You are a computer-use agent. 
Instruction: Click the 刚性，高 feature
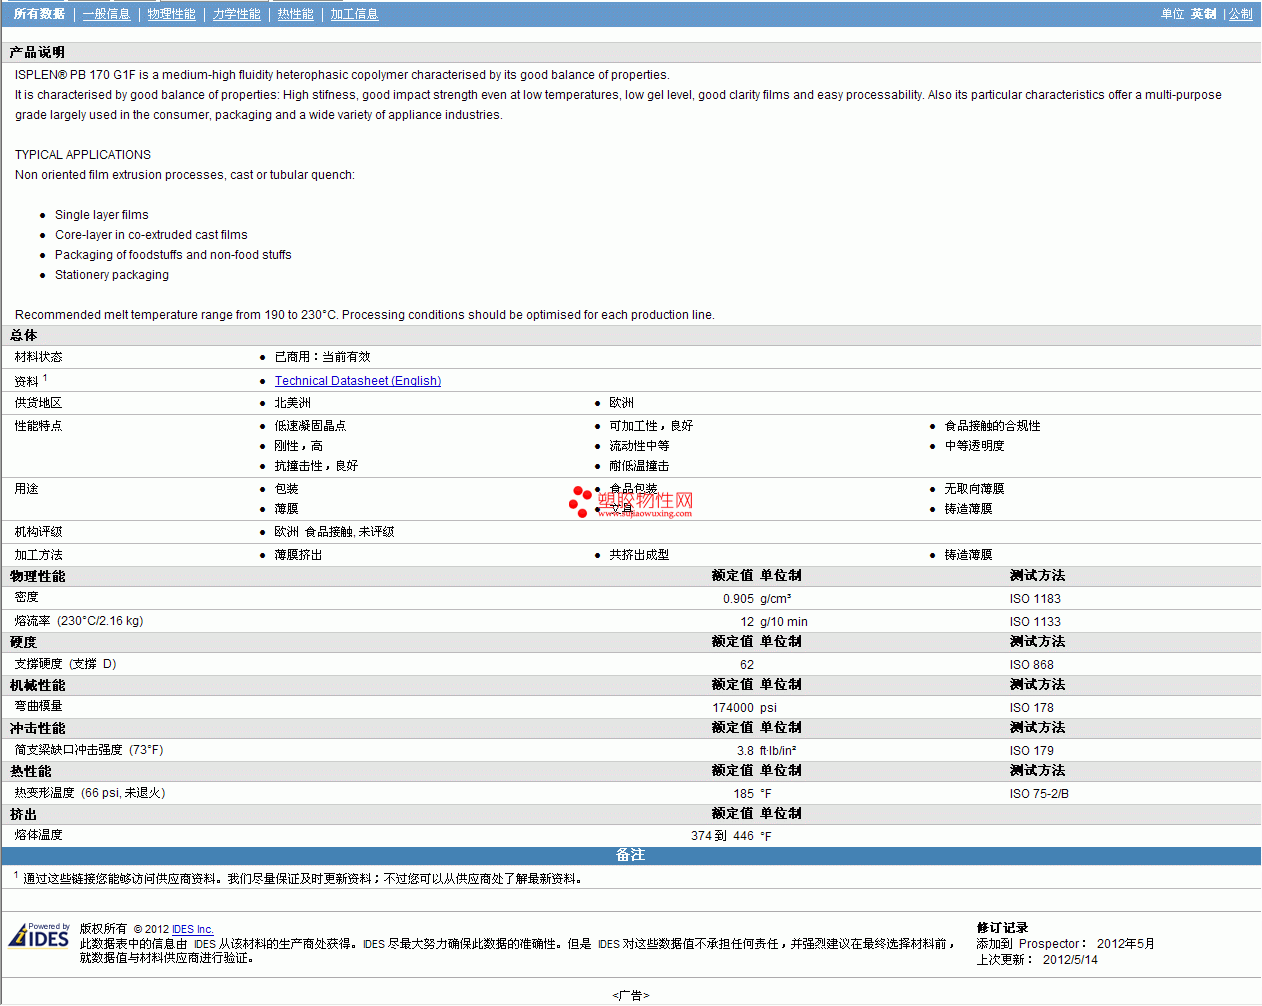point(298,446)
